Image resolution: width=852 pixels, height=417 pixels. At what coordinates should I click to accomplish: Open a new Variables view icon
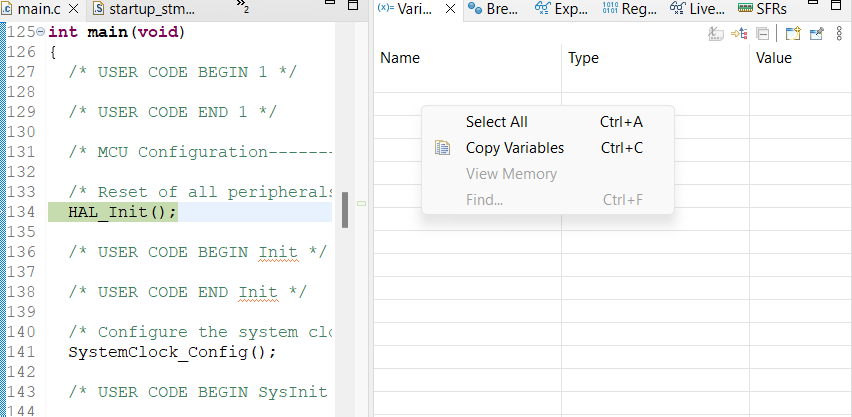[x=792, y=34]
